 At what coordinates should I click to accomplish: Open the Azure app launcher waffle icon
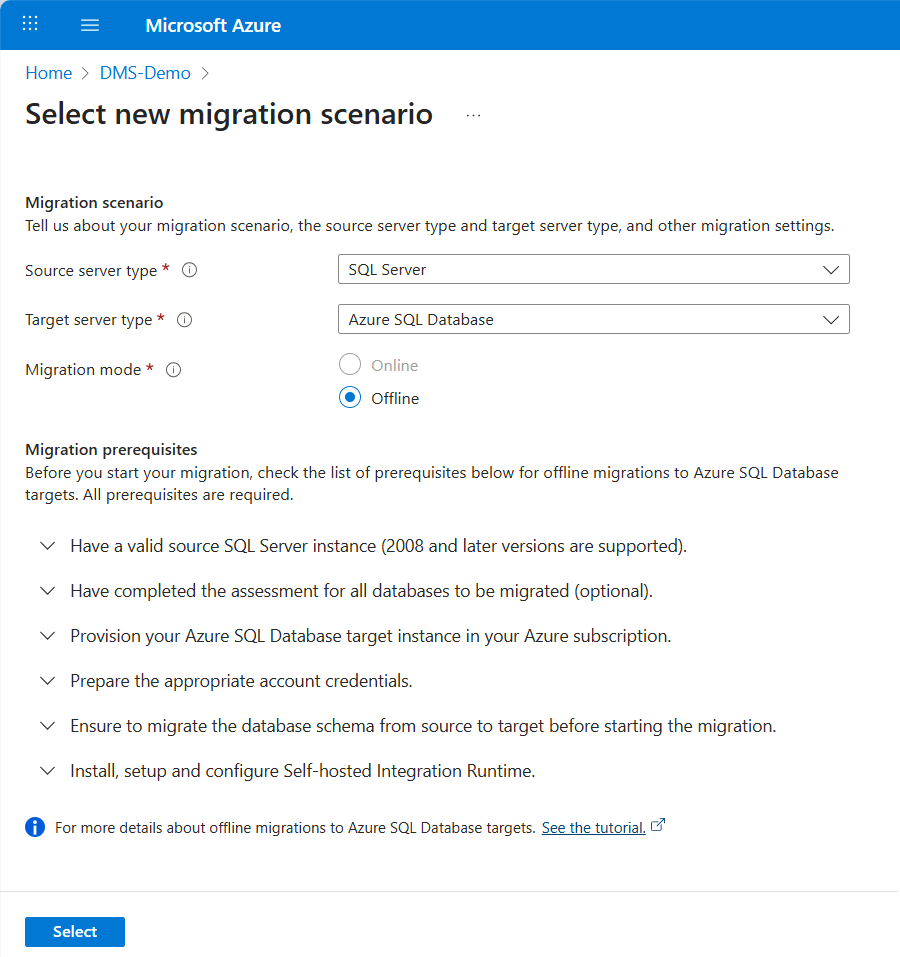point(29,24)
